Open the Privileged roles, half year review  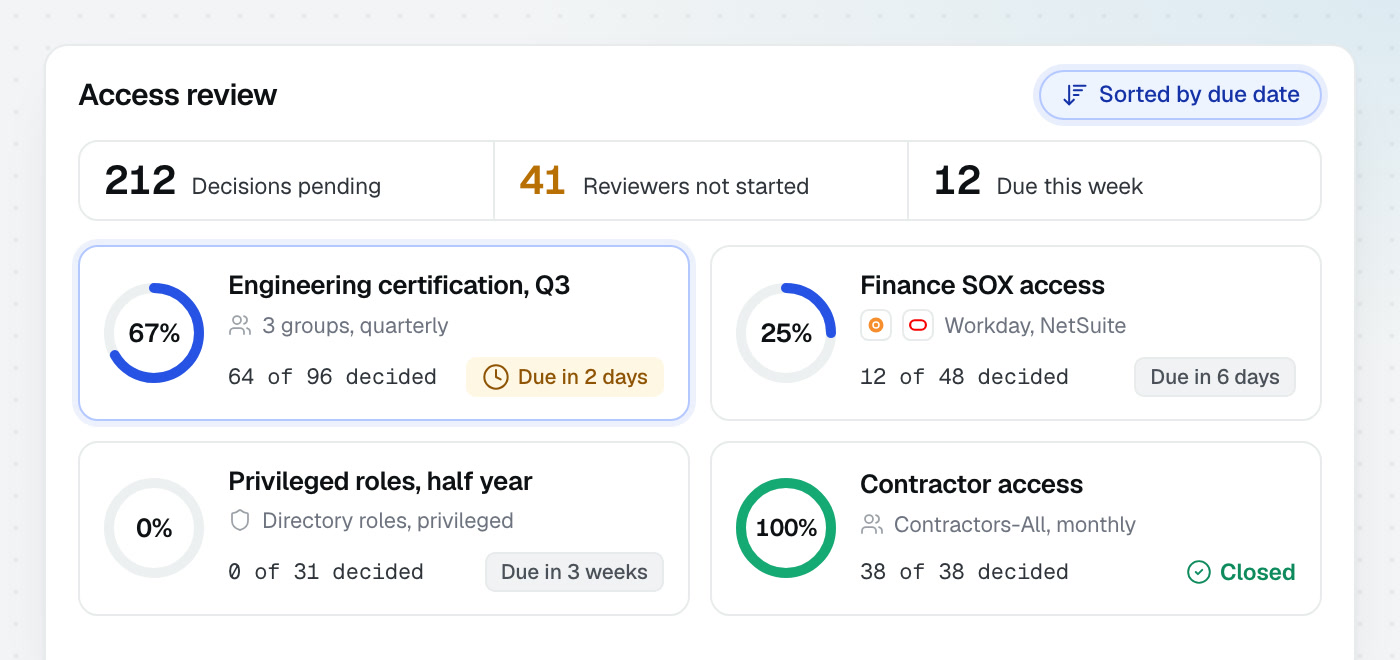(384, 528)
